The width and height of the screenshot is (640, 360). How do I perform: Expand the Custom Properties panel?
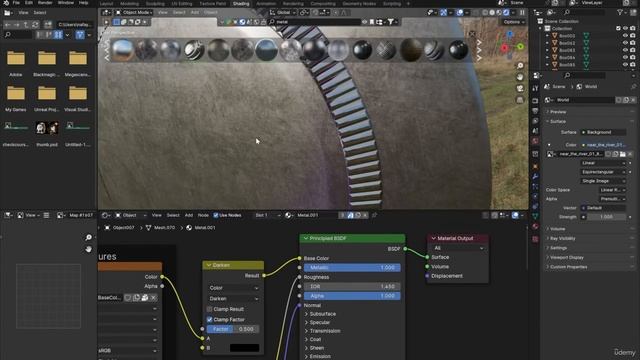coord(569,267)
